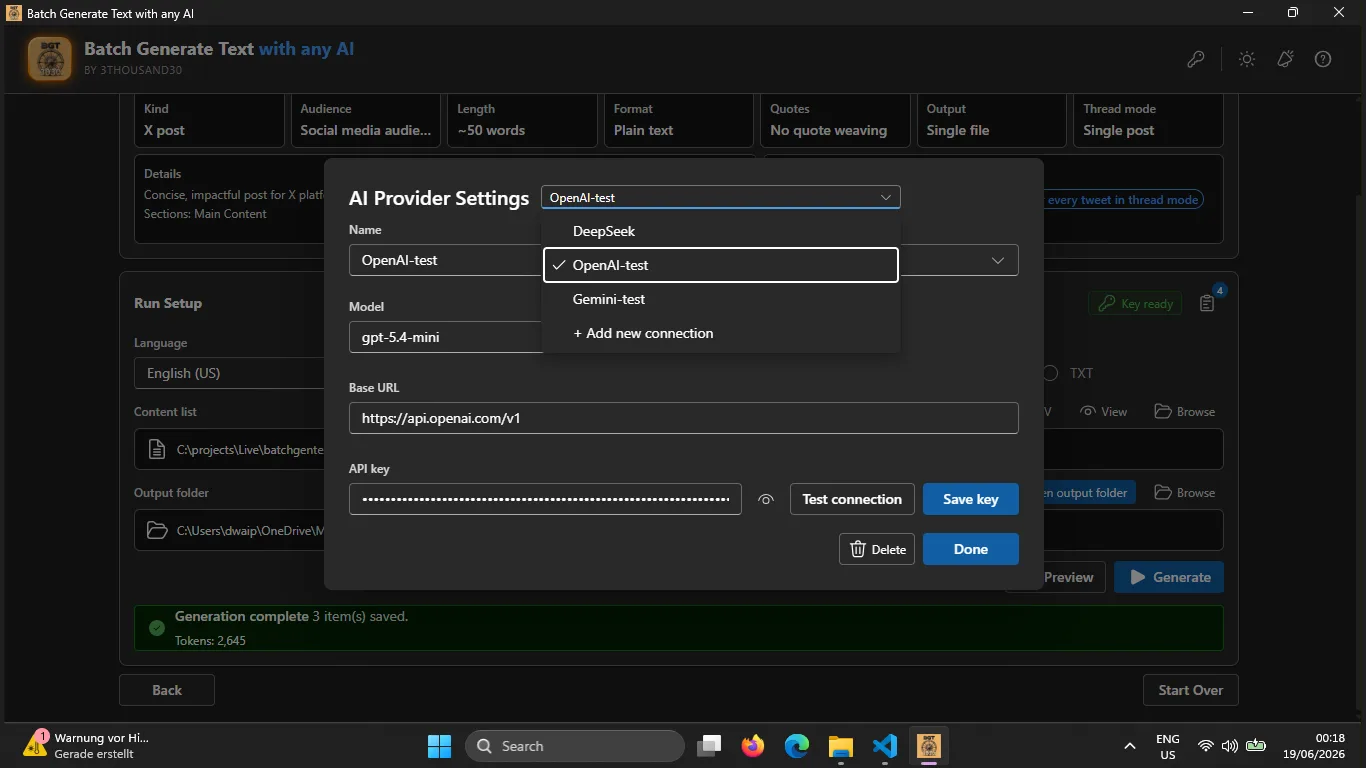The width and height of the screenshot is (1366, 768).
Task: Click the taskbar Search box
Action: click(574, 746)
